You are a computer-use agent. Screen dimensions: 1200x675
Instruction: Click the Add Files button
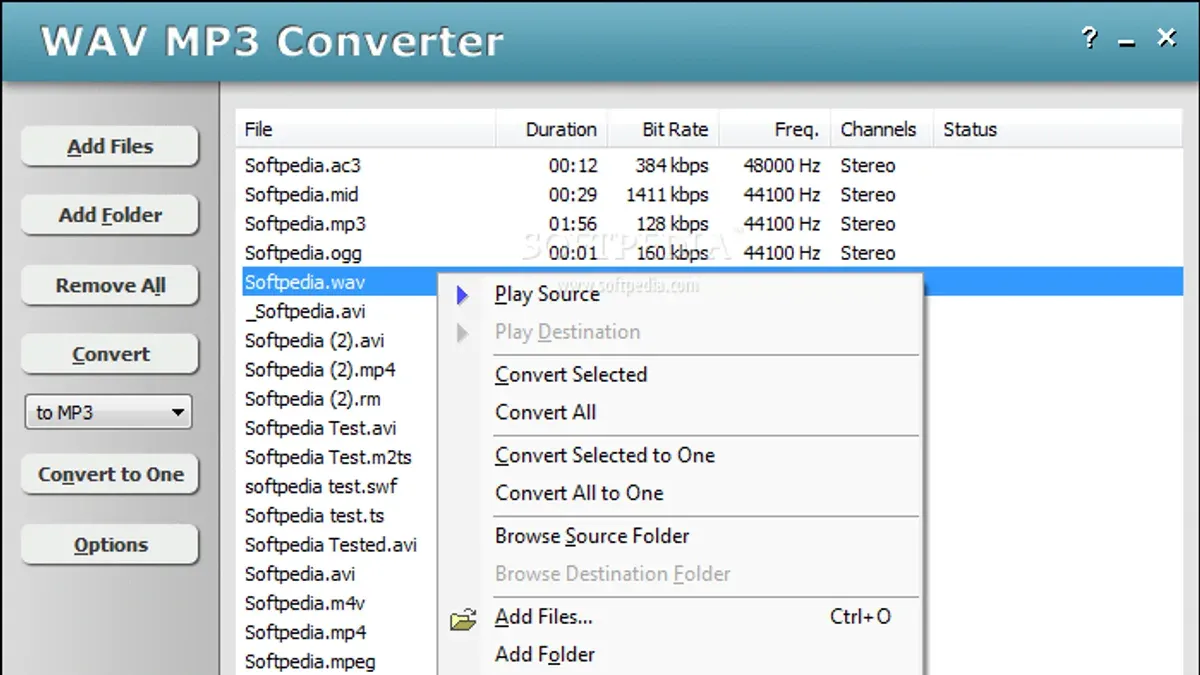[x=110, y=146]
